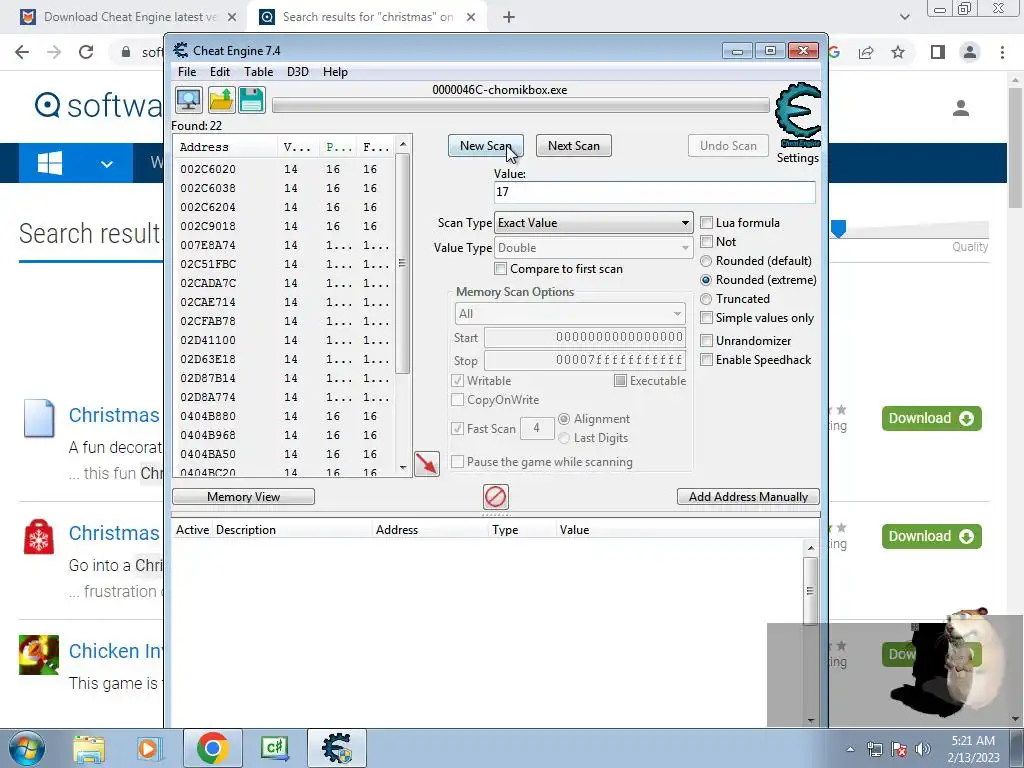Viewport: 1024px width, 768px height.
Task: Switch to Chrome in the taskbar
Action: point(212,748)
